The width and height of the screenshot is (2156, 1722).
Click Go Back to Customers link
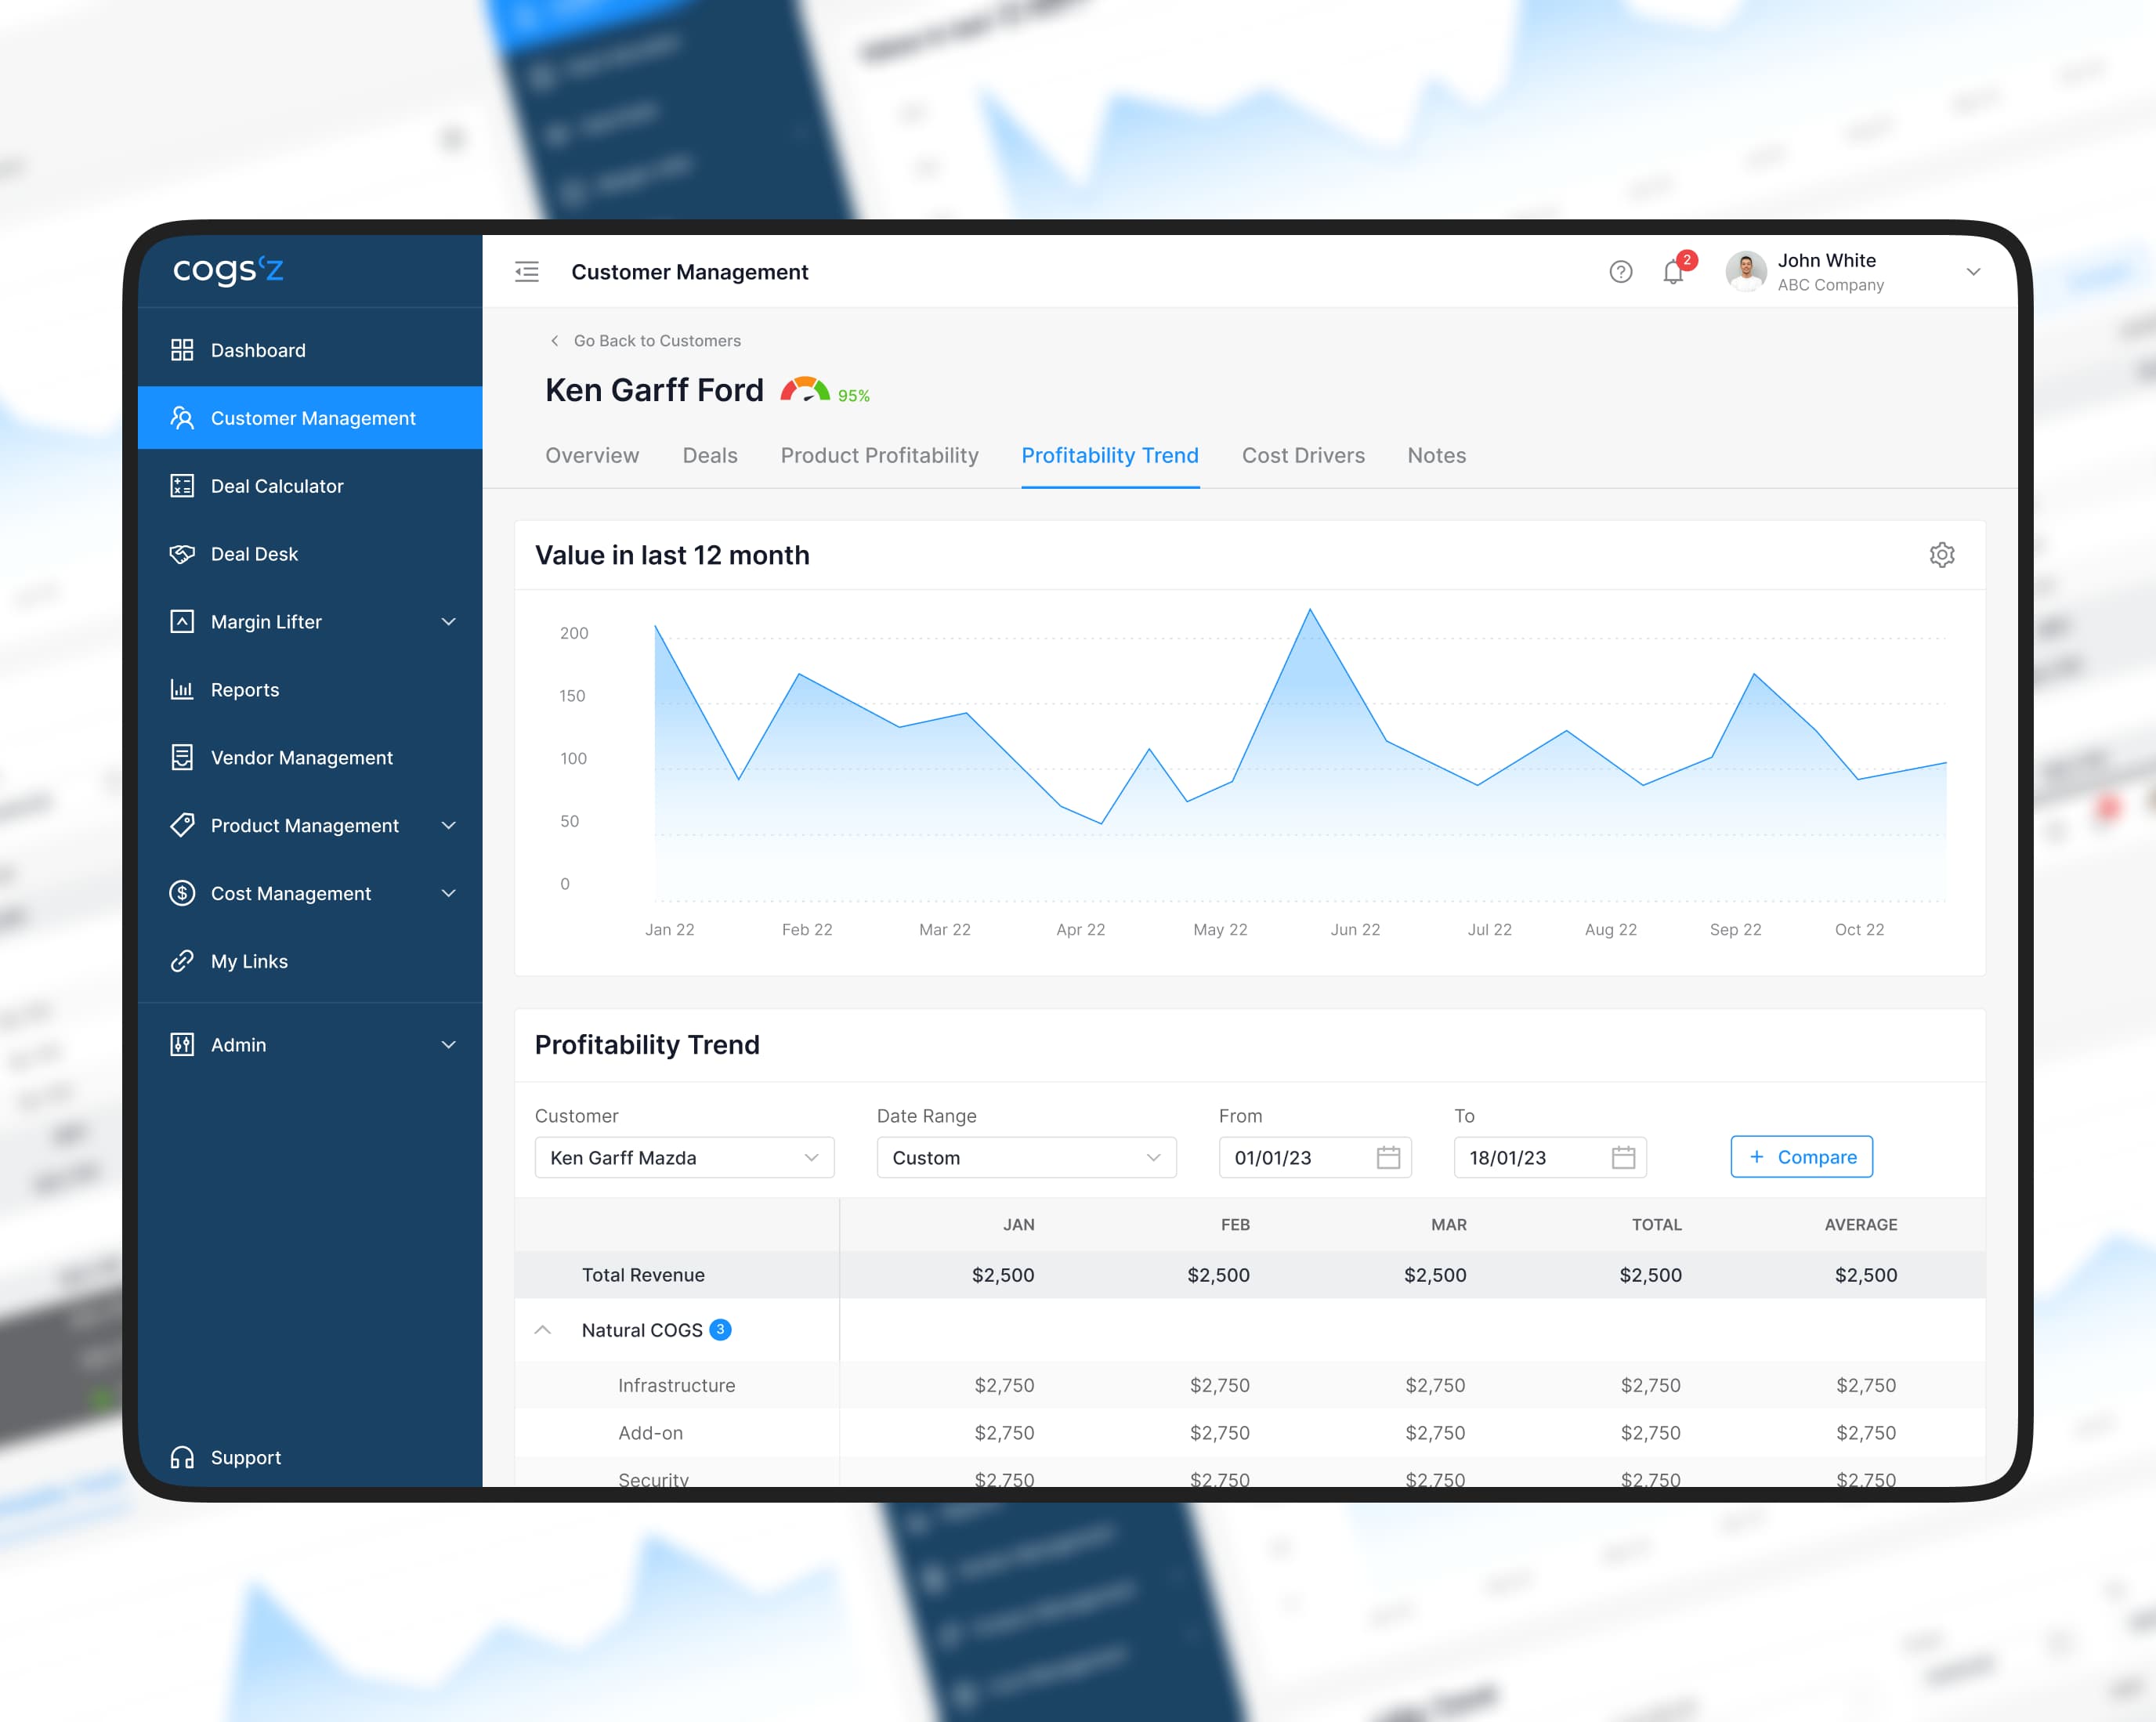click(x=646, y=341)
